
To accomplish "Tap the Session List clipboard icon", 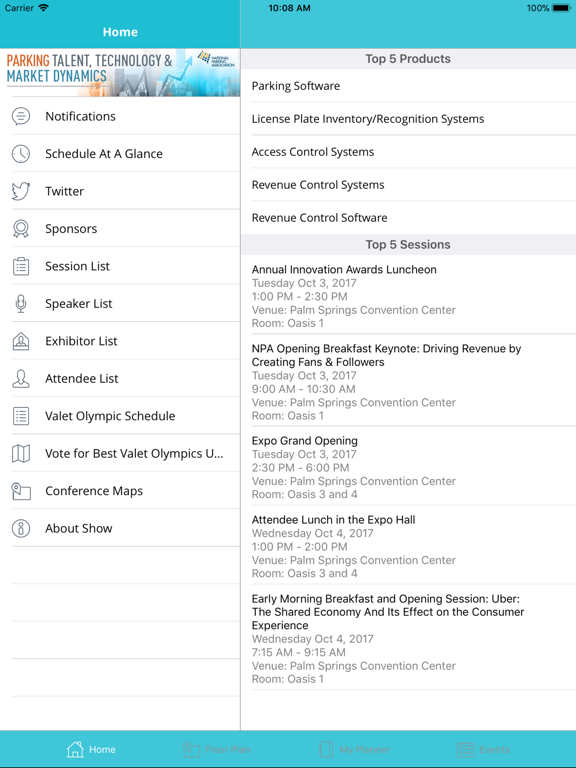I will 21,266.
